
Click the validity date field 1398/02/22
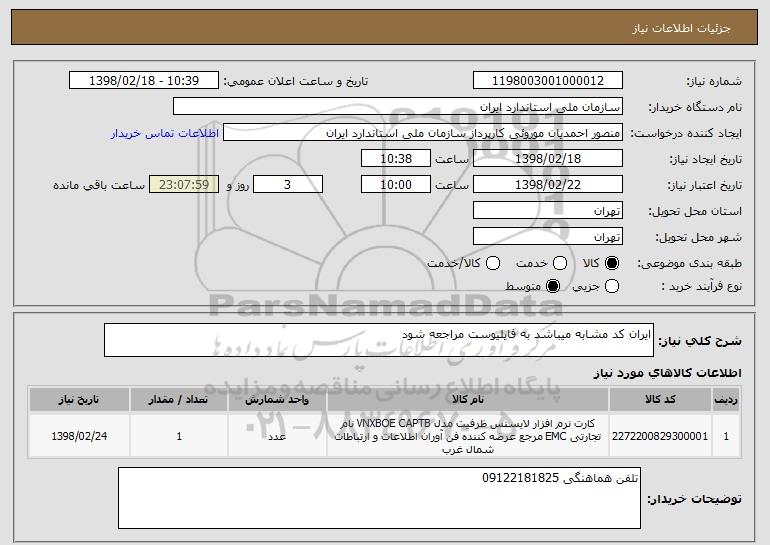[x=548, y=185]
